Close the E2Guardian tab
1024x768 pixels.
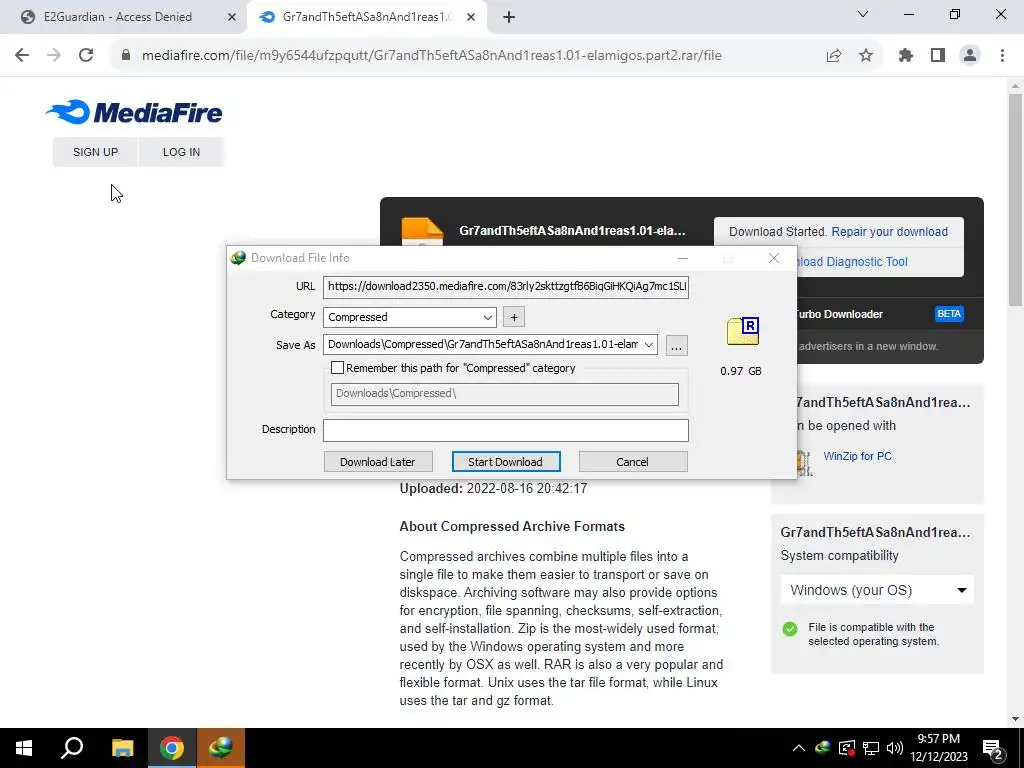(232, 17)
